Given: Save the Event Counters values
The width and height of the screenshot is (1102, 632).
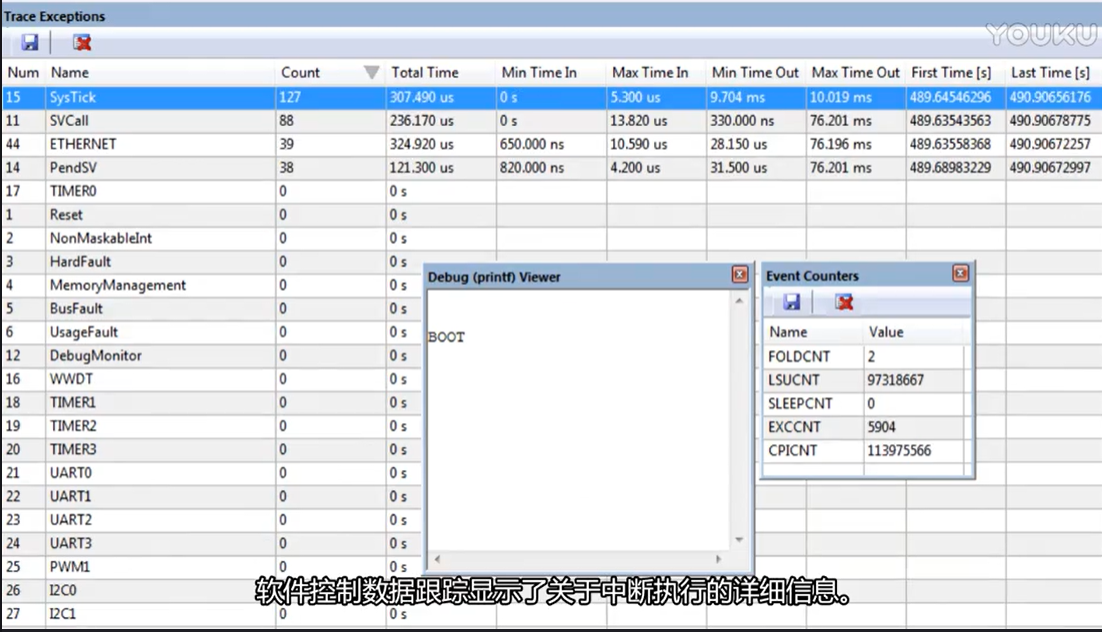Looking at the screenshot, I should [x=790, y=302].
